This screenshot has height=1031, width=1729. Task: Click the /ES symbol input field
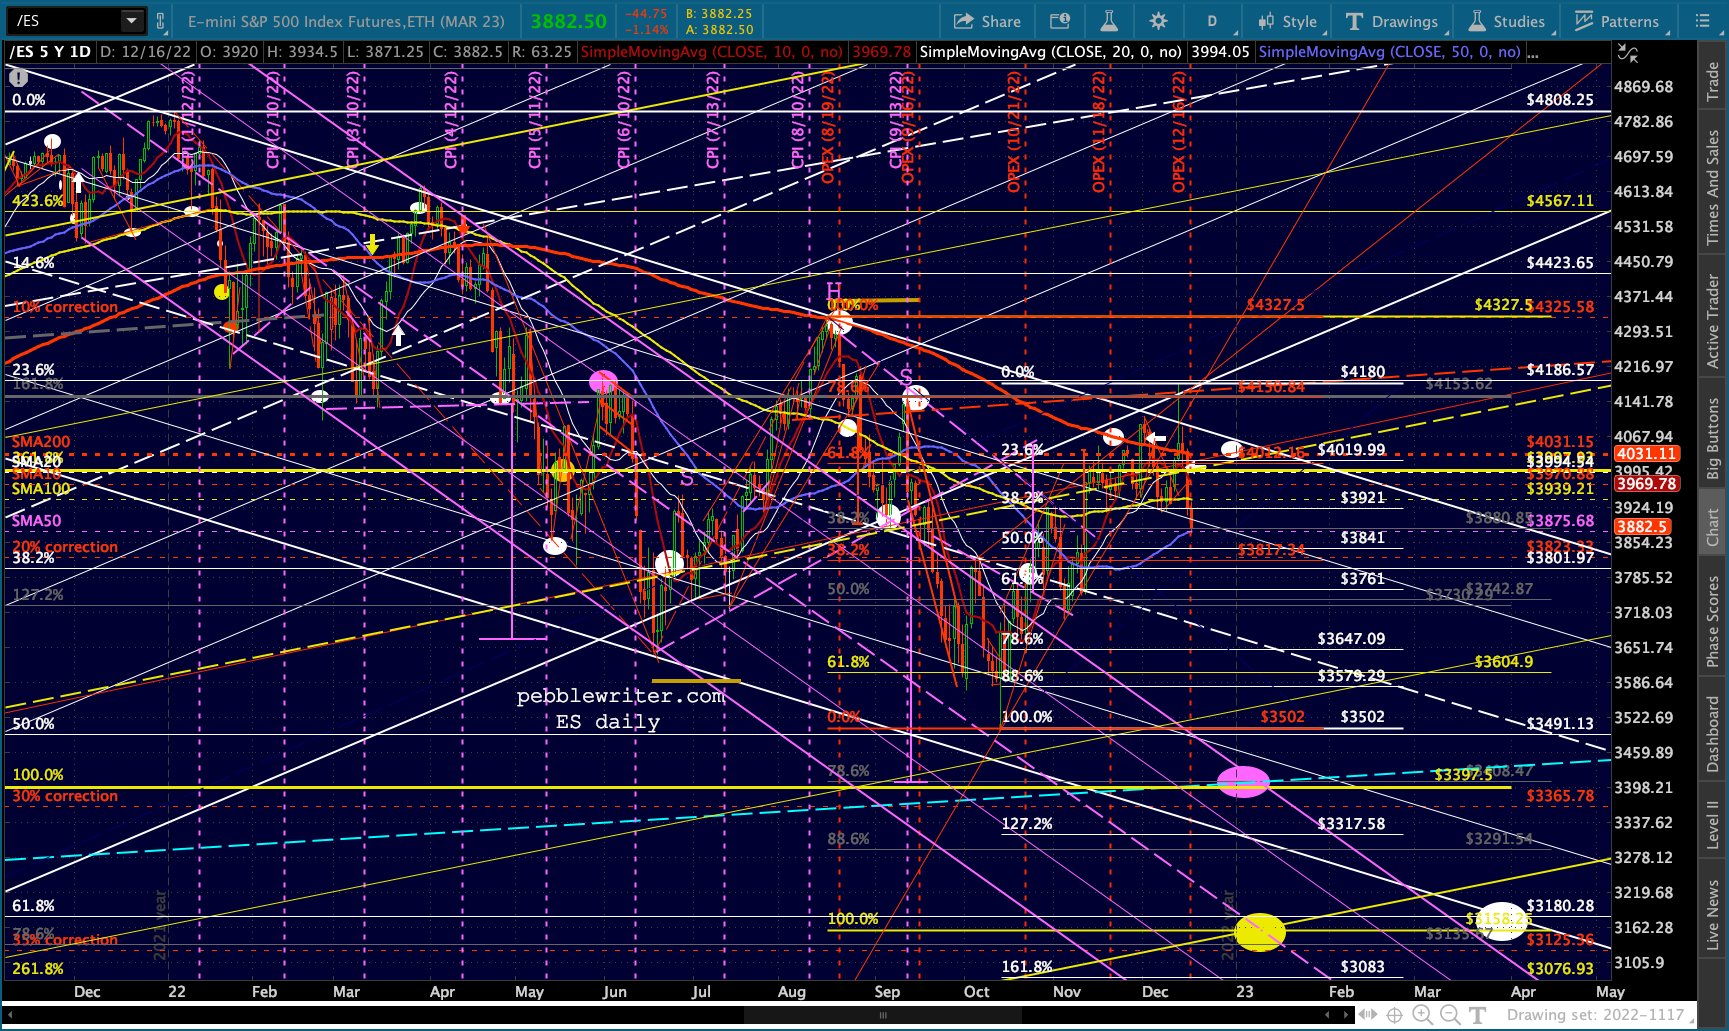tap(64, 21)
